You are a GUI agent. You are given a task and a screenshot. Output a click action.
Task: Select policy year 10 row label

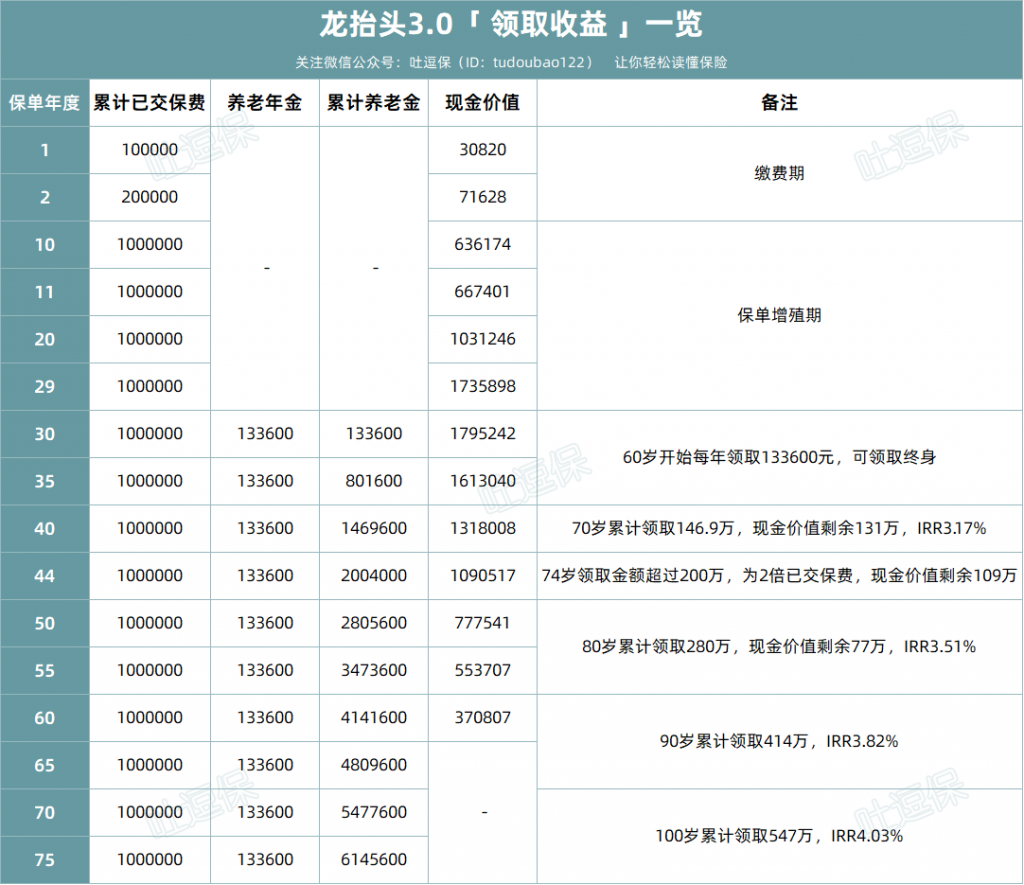(44, 244)
